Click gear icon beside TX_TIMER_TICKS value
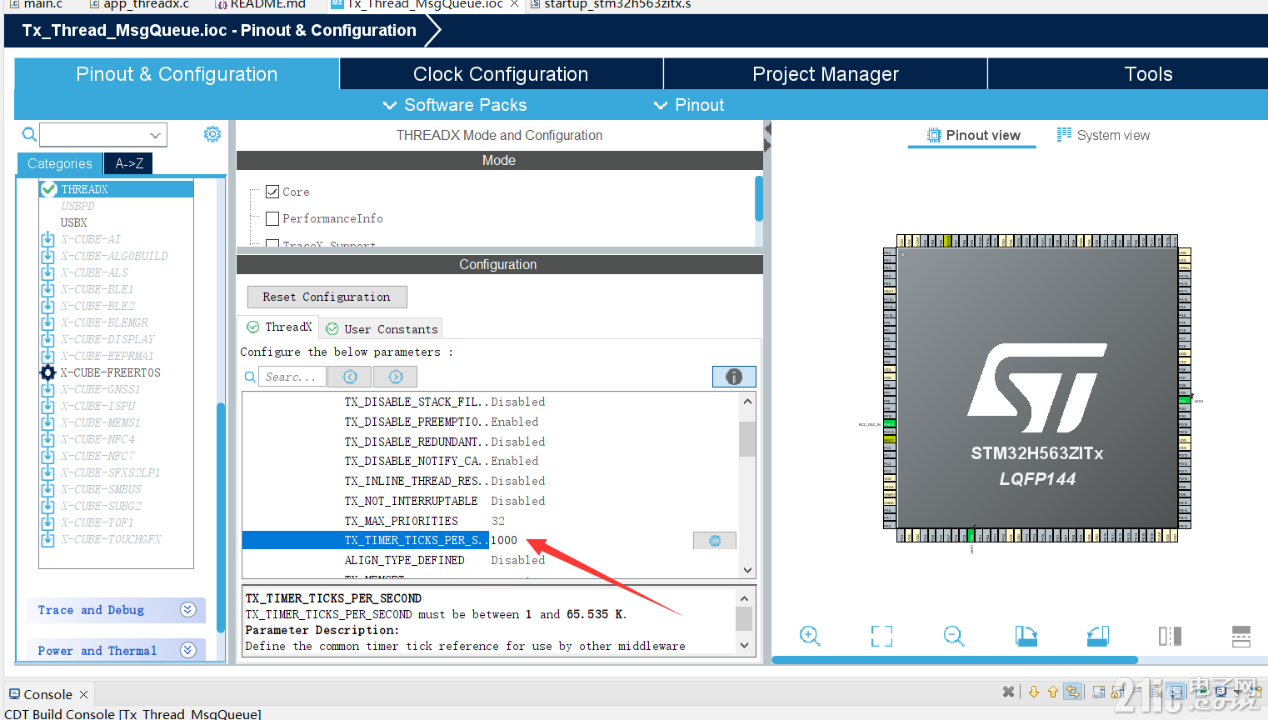1268x720 pixels. click(715, 540)
